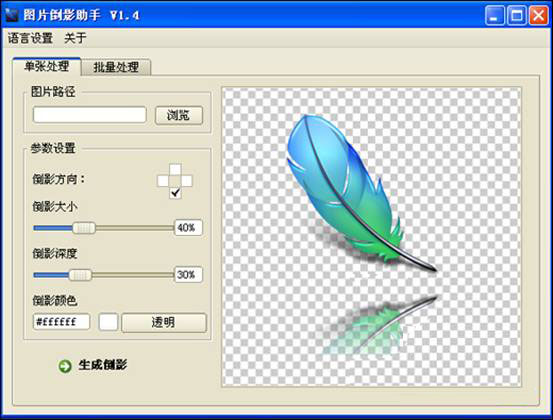Select the left reflection direction checkbox
Image resolution: width=553 pixels, height=420 pixels.
[x=163, y=181]
